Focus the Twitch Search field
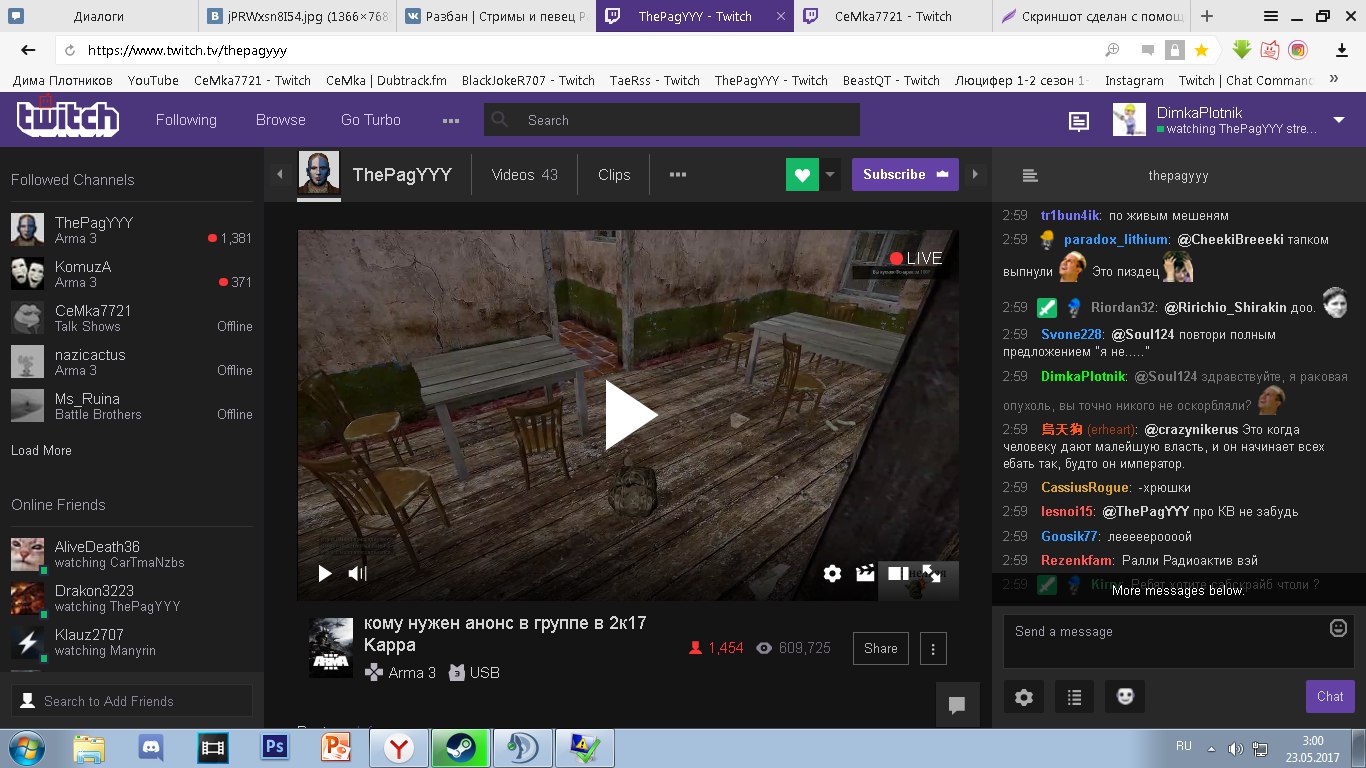This screenshot has width=1366, height=768. pos(672,120)
